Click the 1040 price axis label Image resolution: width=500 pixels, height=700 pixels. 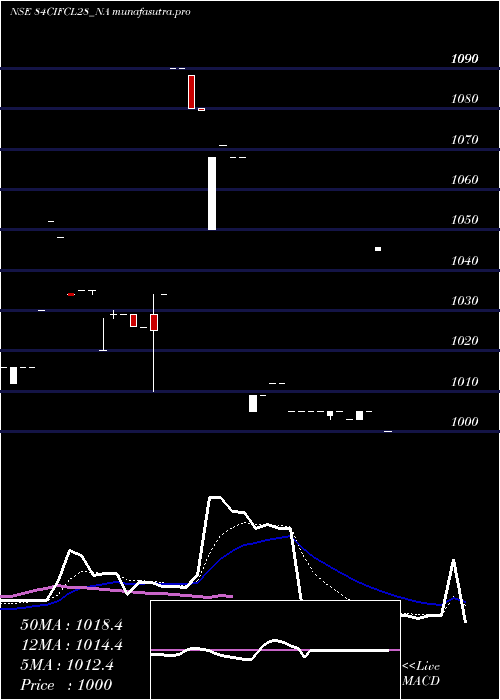pyautogui.click(x=464, y=260)
